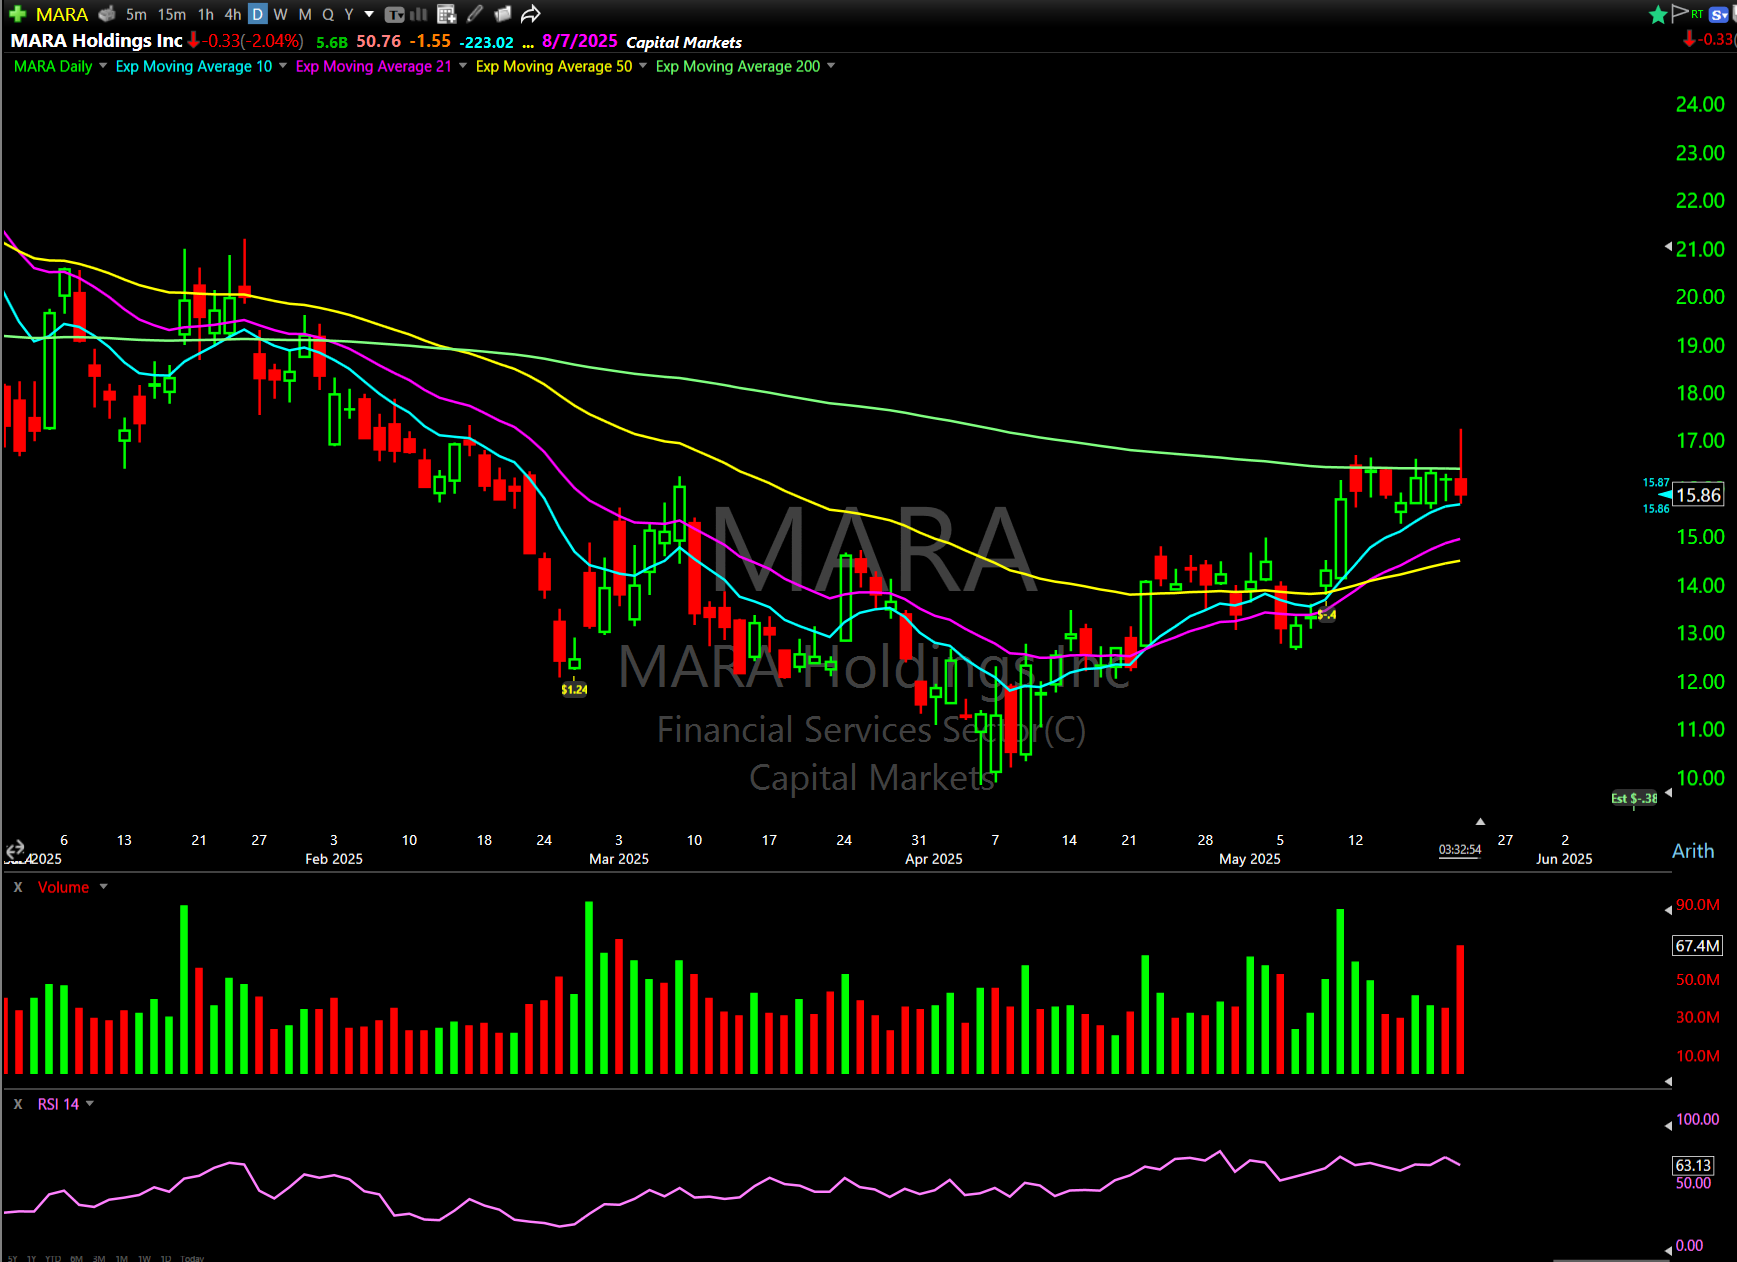Click the $1.24 earnings marker on chart
1737x1262 pixels.
(574, 689)
